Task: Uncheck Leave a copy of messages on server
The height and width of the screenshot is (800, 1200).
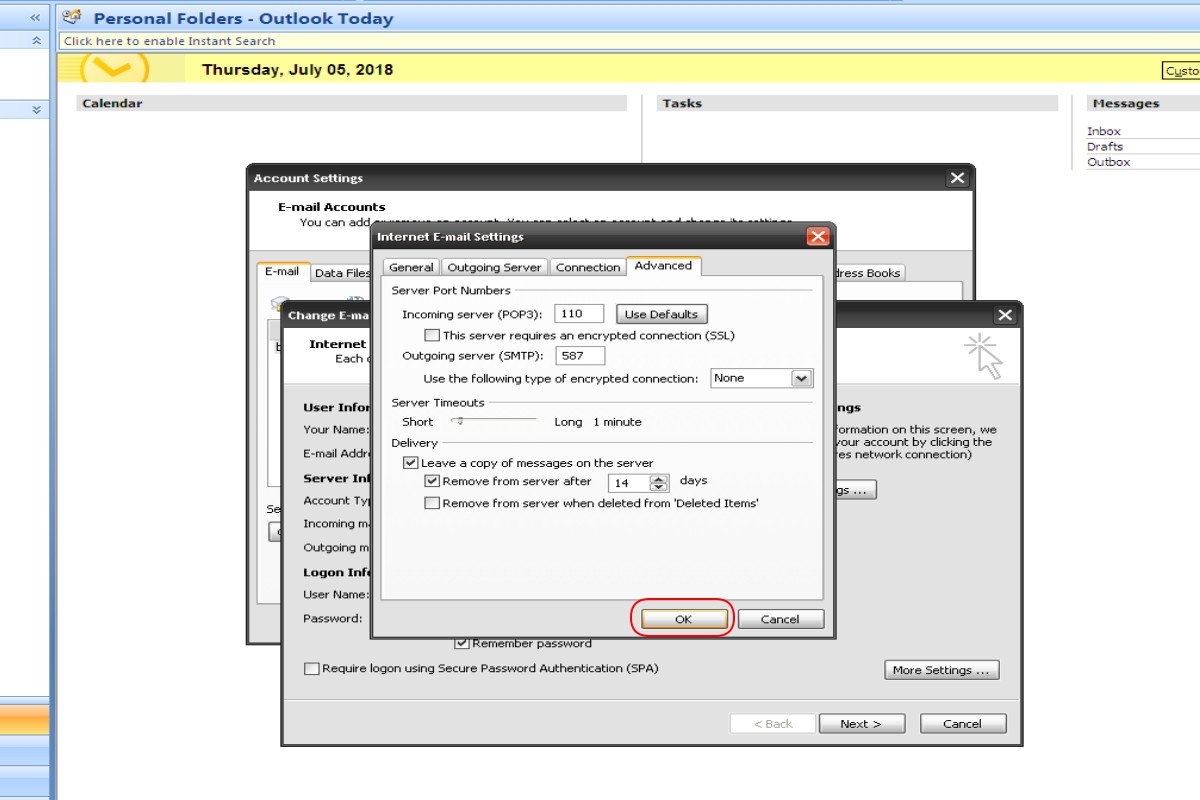Action: point(410,463)
